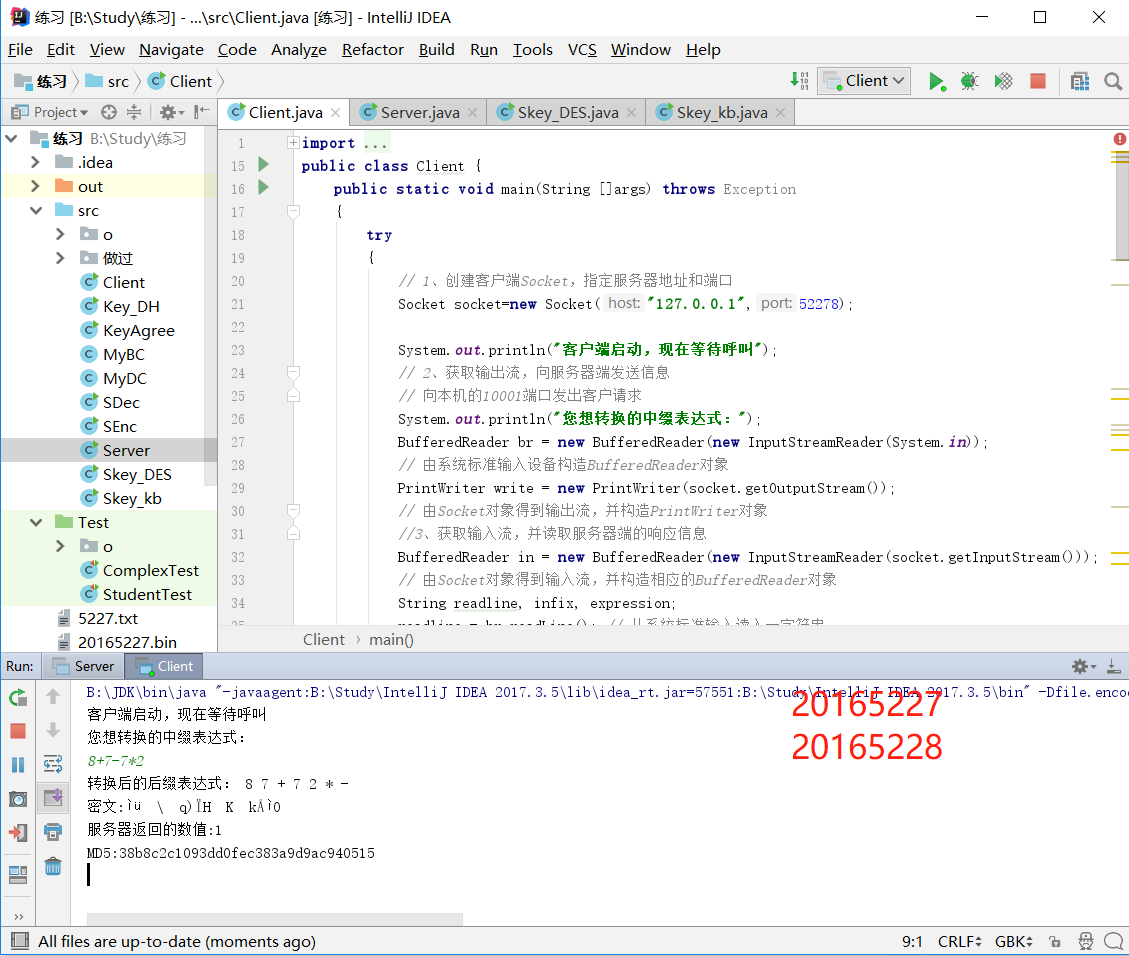Viewport: 1129px width, 956px height.
Task: Open the Project view mode dropdown
Action: [x=50, y=112]
